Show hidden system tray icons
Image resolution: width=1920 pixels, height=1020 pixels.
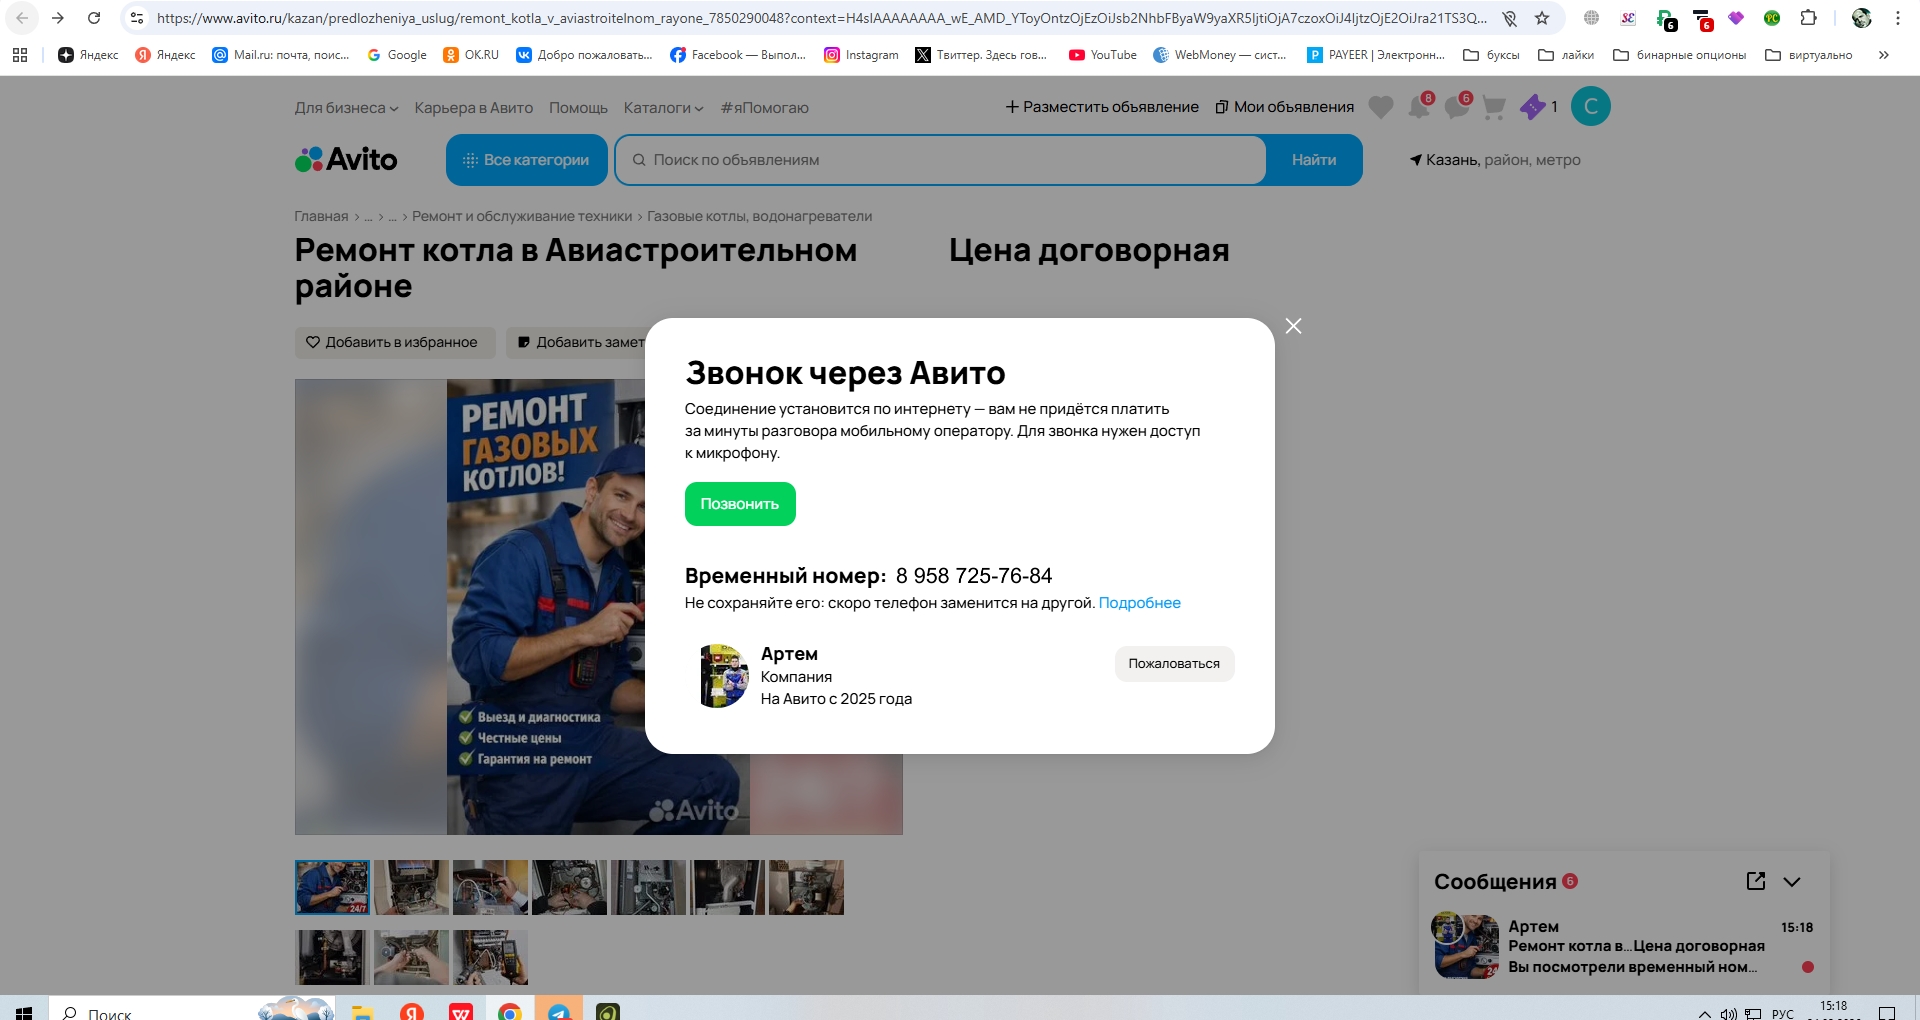click(x=1705, y=1014)
